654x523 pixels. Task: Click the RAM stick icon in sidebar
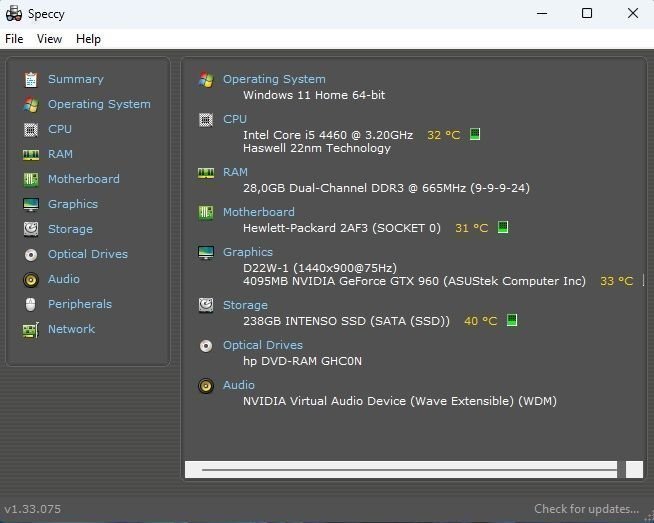30,154
